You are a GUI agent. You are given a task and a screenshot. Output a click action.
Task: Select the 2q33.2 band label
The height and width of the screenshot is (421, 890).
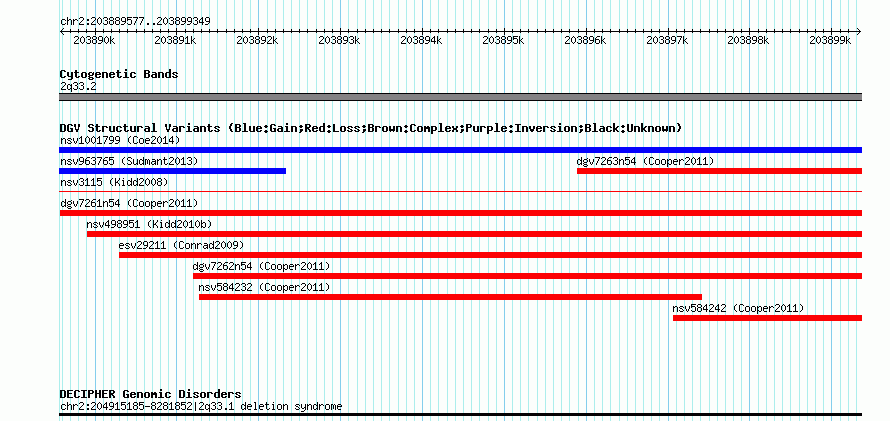[78, 86]
